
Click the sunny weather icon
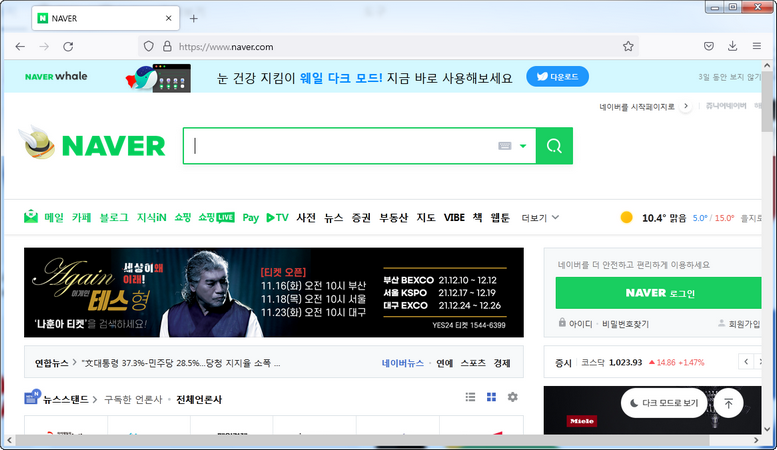[626, 218]
